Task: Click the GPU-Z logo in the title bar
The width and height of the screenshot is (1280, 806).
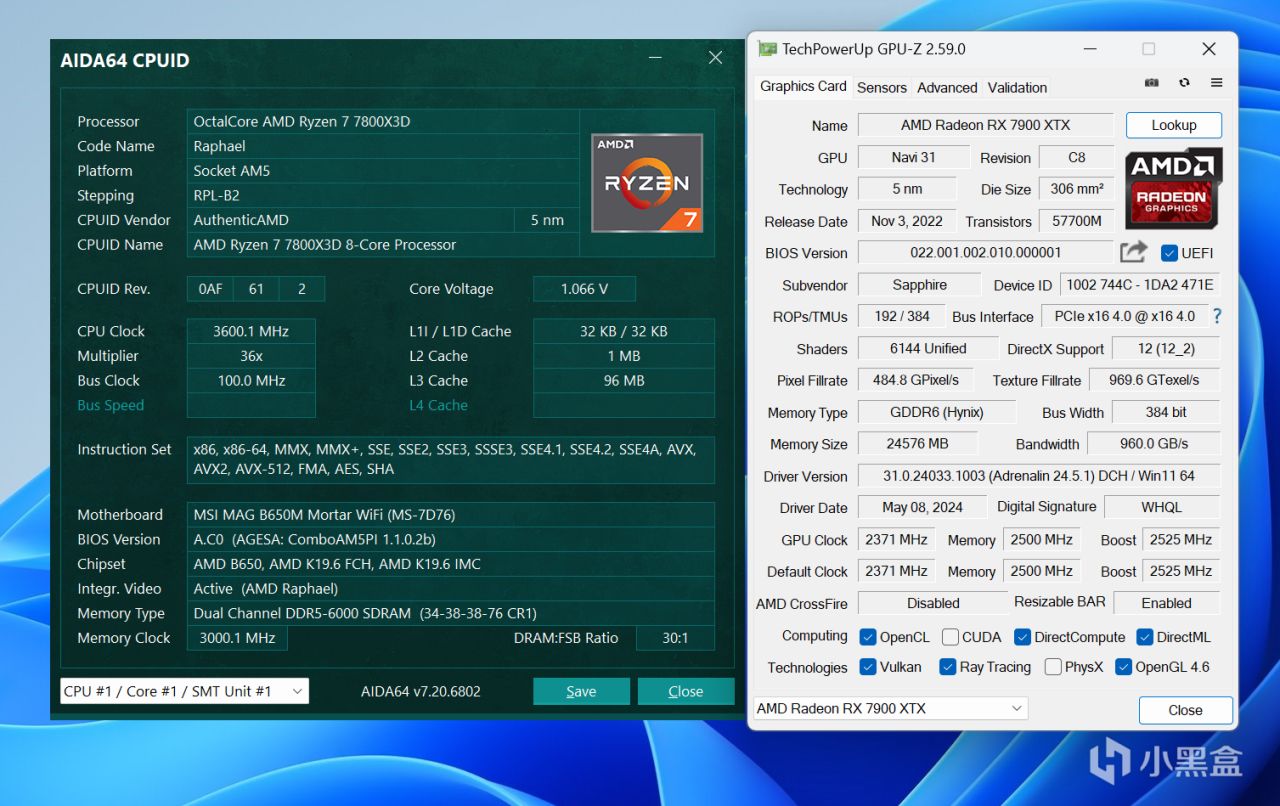Action: (x=766, y=48)
